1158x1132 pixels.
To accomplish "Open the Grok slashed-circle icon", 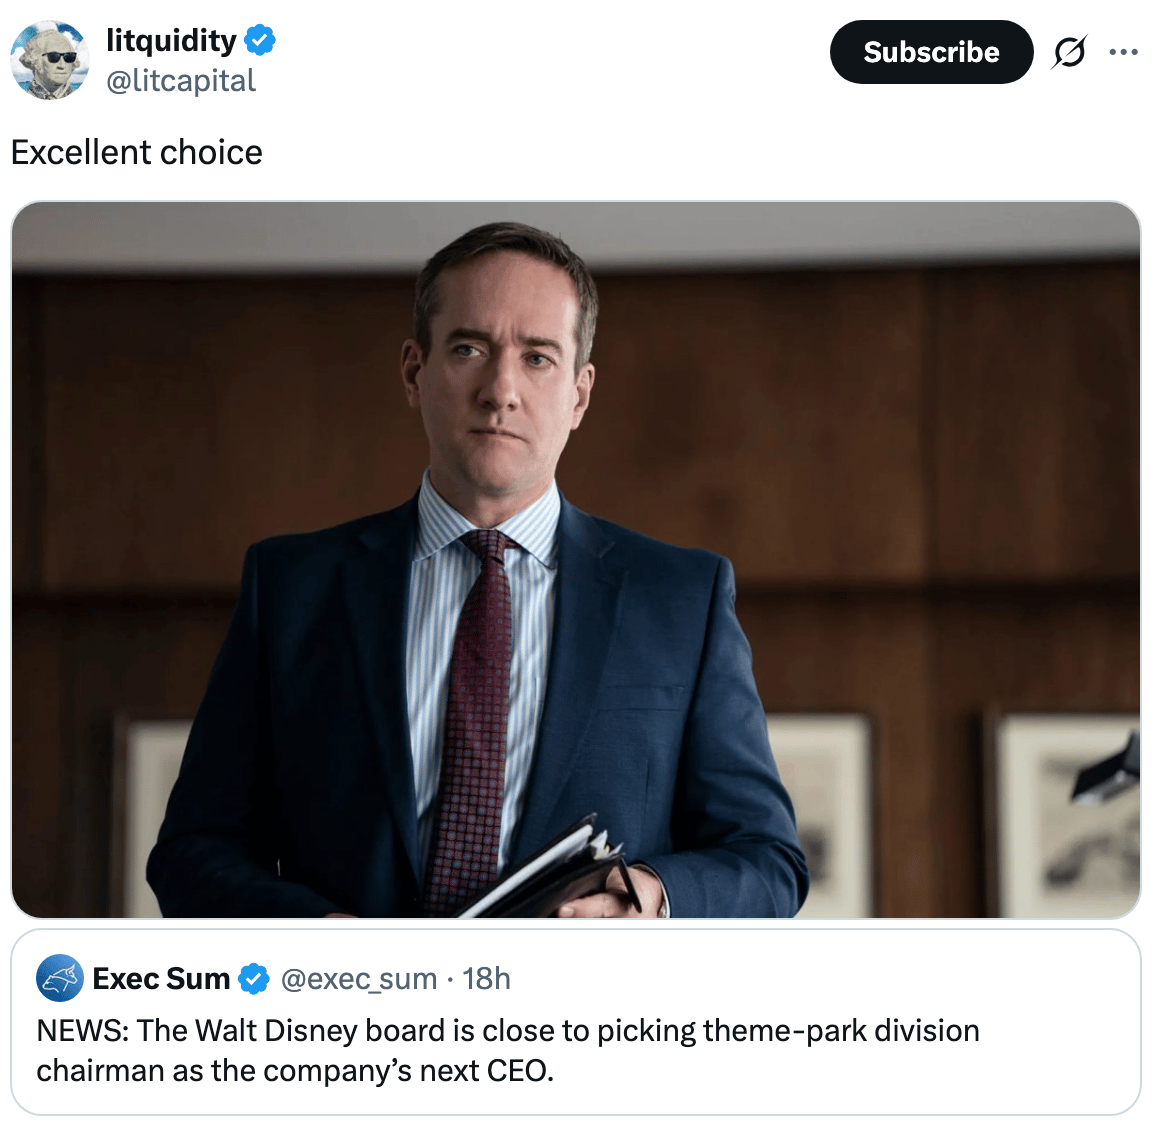I will point(1069,52).
